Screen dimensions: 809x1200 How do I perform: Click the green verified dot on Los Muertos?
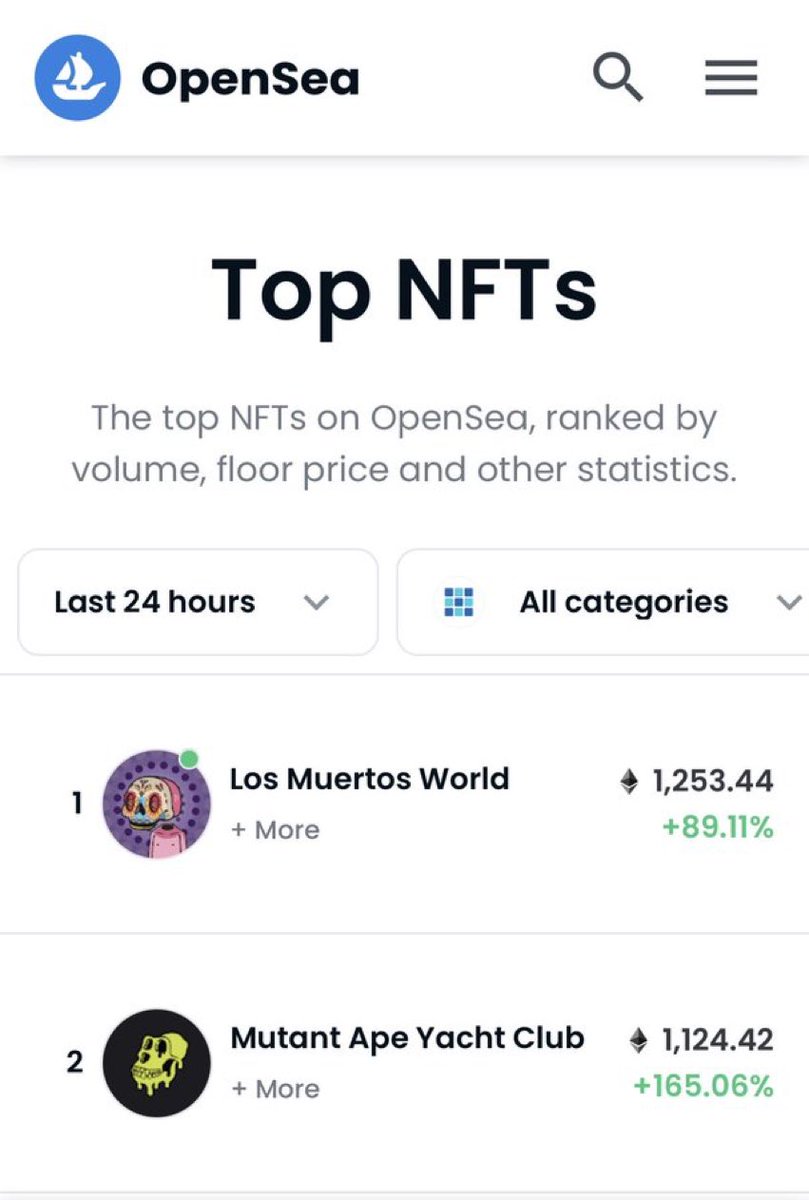[189, 759]
